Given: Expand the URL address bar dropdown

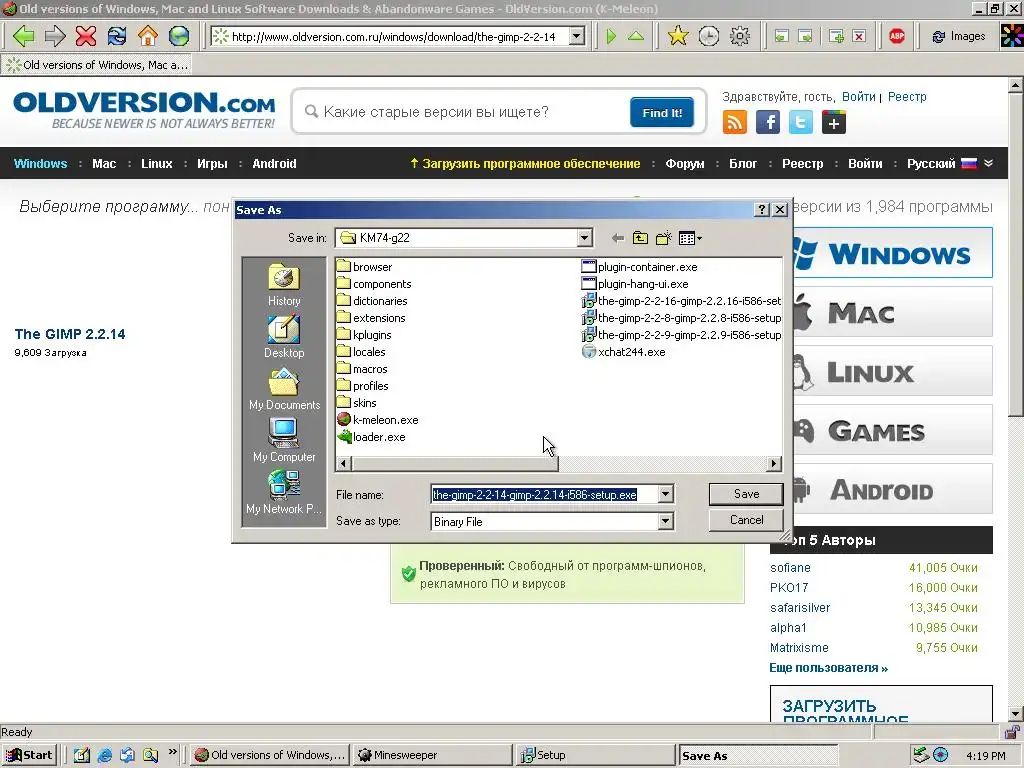Looking at the screenshot, I should tap(577, 36).
